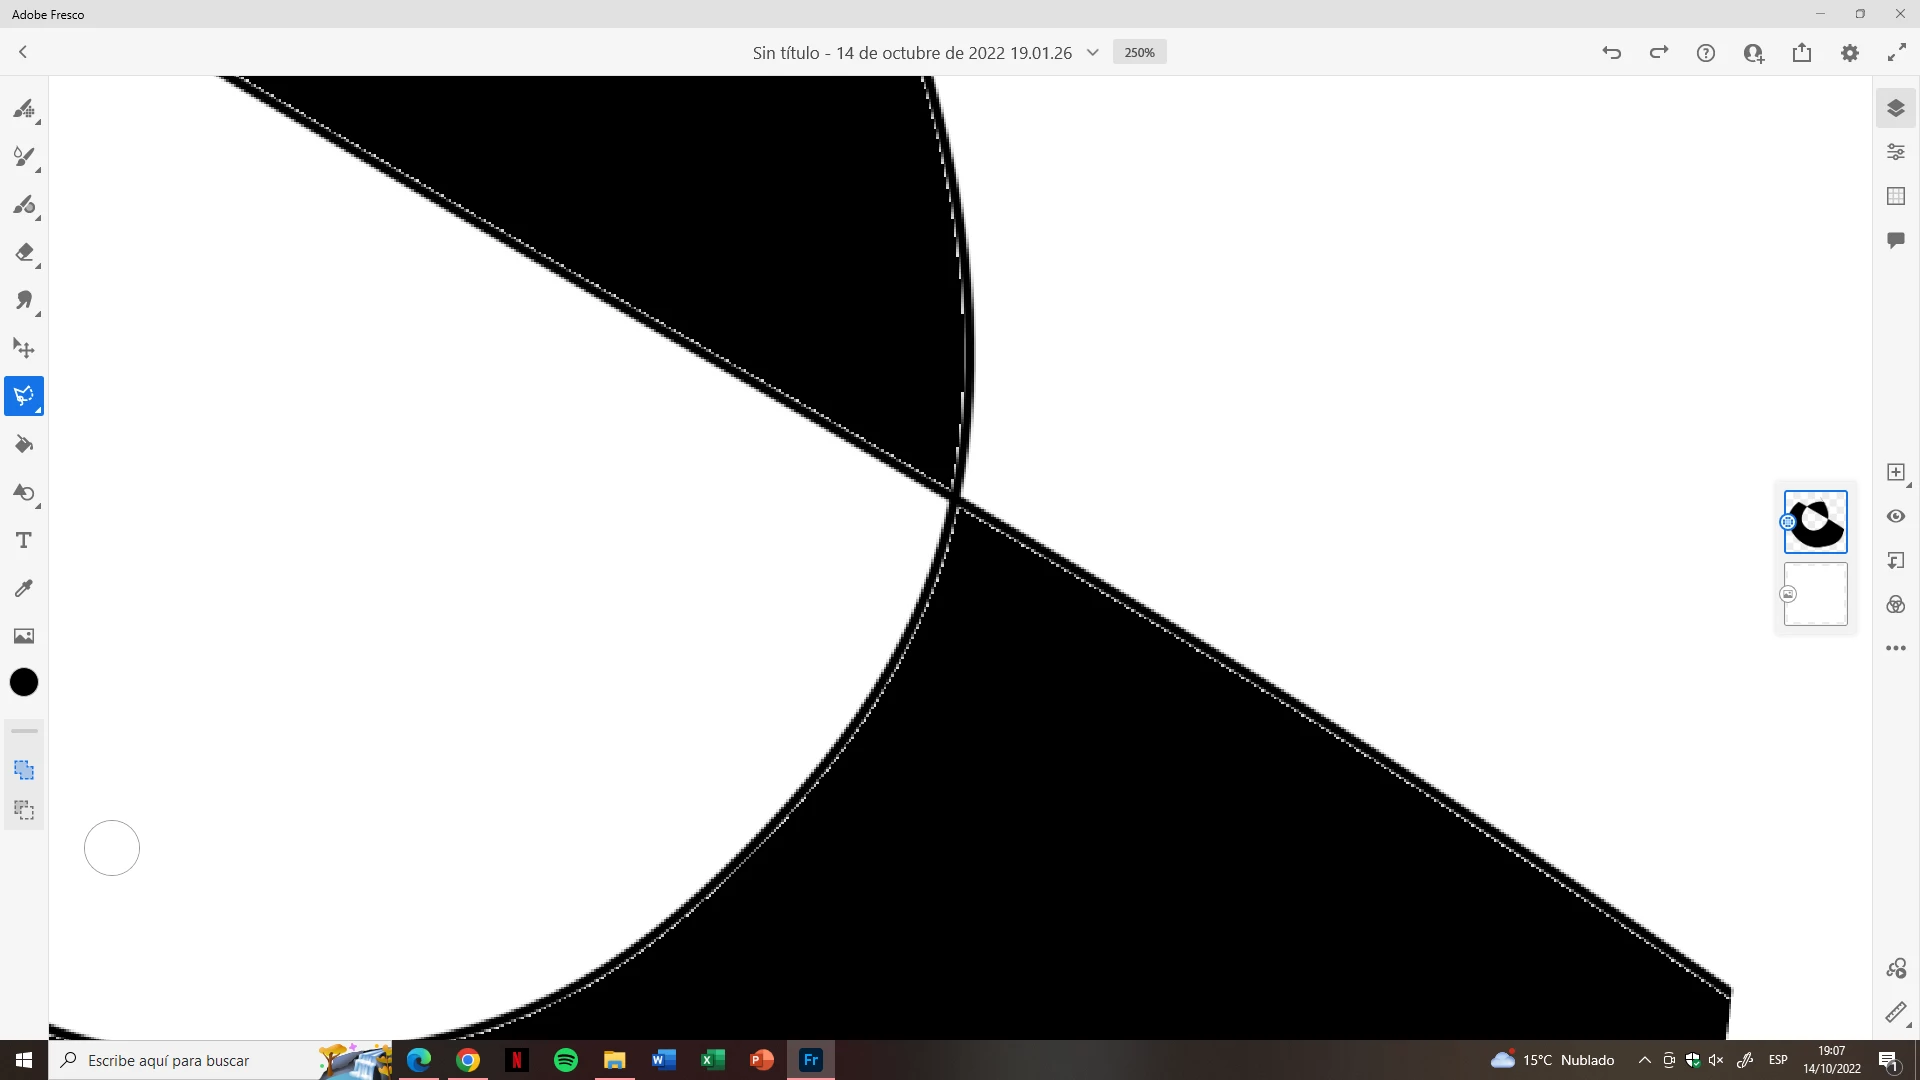The height and width of the screenshot is (1080, 1920).
Task: Open app settings gear
Action: pos(1849,53)
